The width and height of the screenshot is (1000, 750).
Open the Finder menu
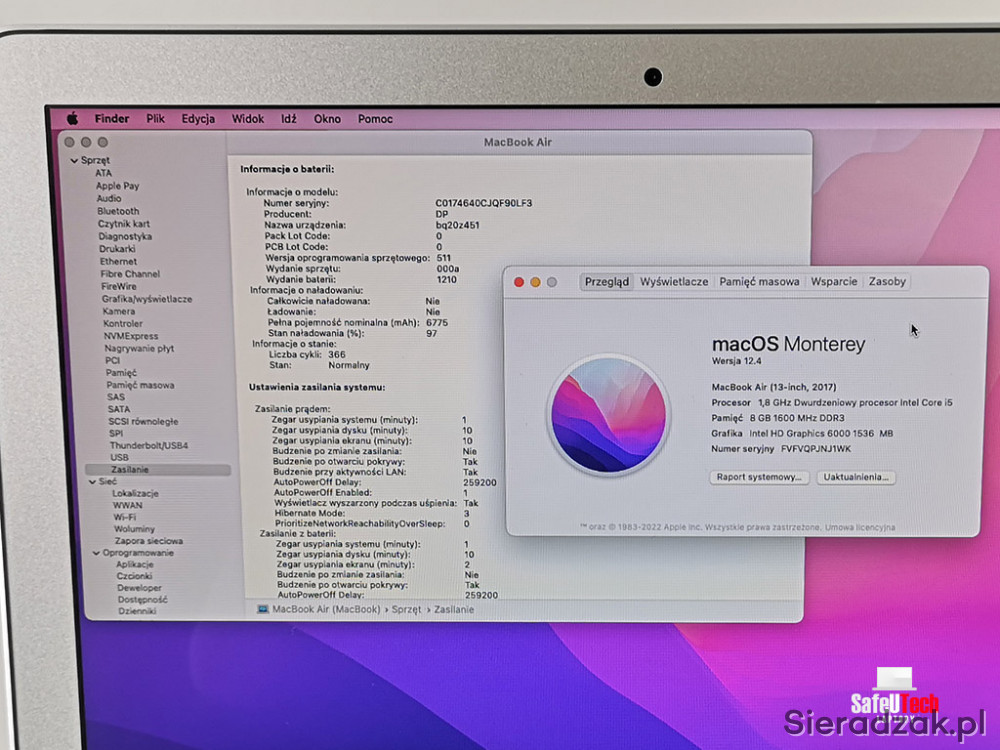[x=112, y=119]
